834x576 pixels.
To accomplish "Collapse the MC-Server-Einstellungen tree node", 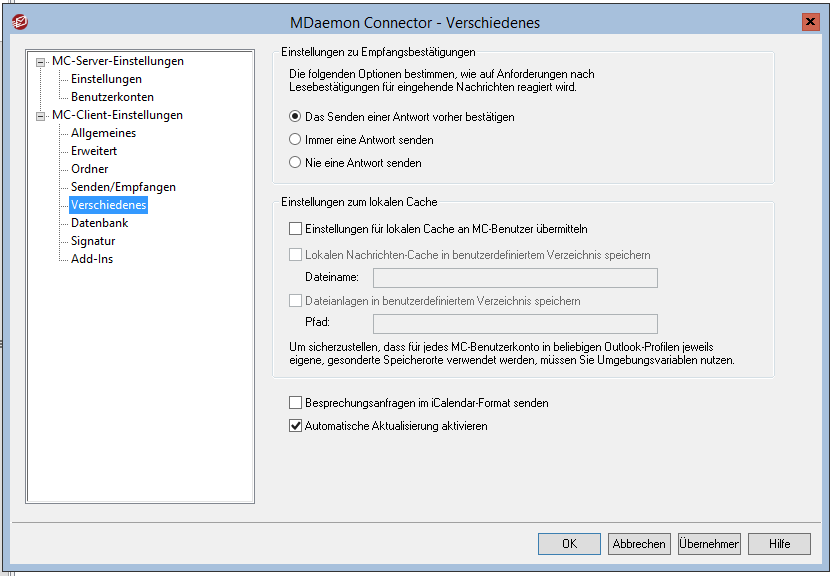I will click(x=41, y=61).
